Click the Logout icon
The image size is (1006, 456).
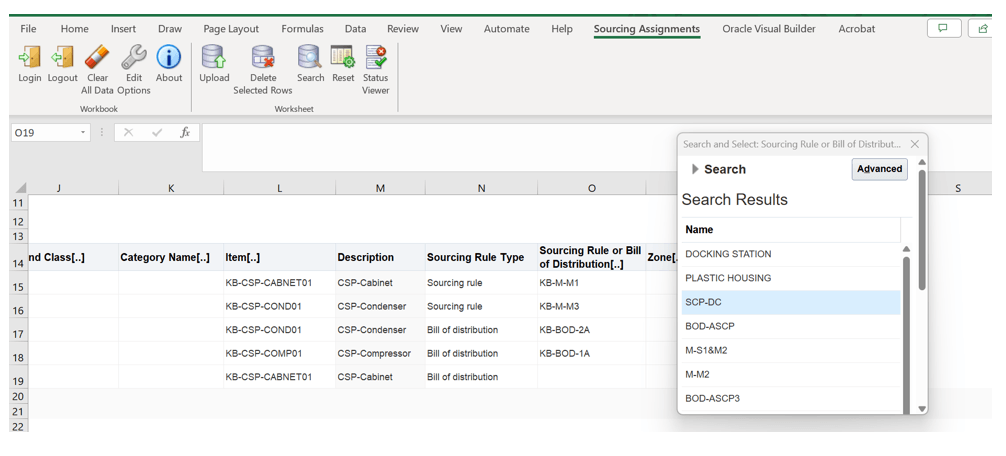coord(62,57)
